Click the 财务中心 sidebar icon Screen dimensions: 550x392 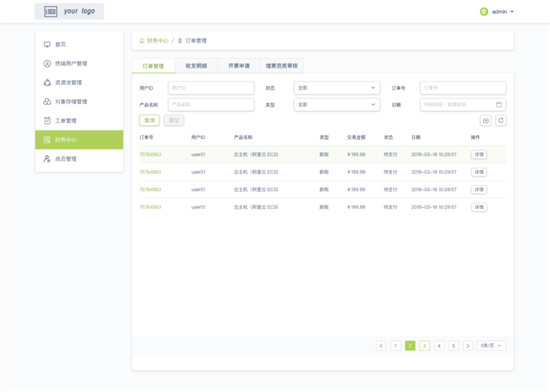(47, 140)
